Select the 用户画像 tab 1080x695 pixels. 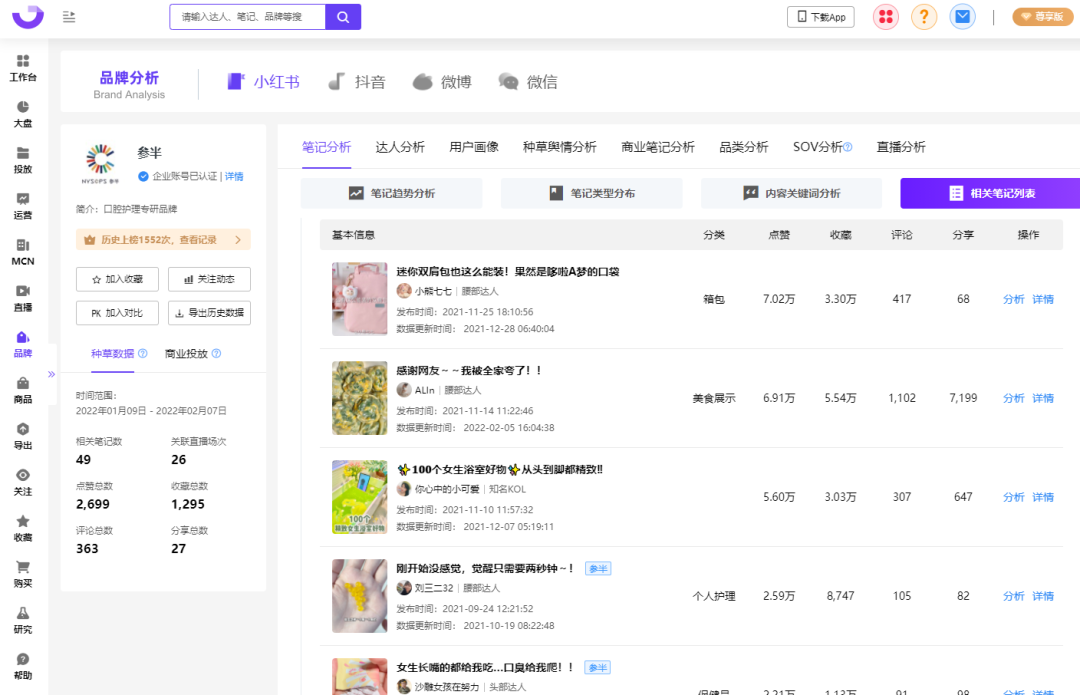click(x=474, y=147)
